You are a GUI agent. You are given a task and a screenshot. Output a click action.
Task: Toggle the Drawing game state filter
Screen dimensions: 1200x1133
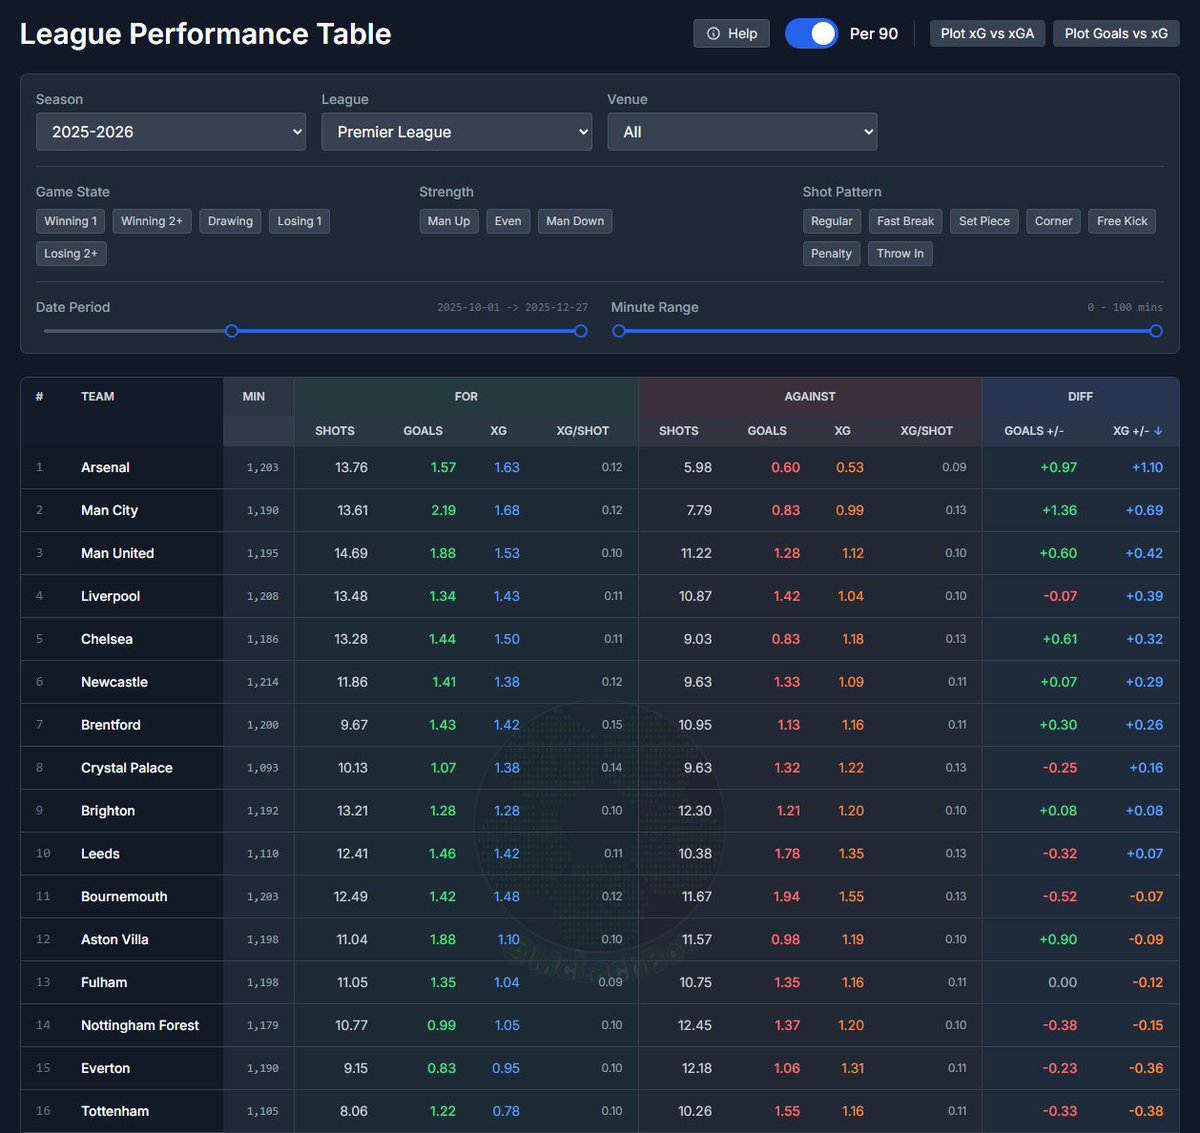[x=230, y=221]
